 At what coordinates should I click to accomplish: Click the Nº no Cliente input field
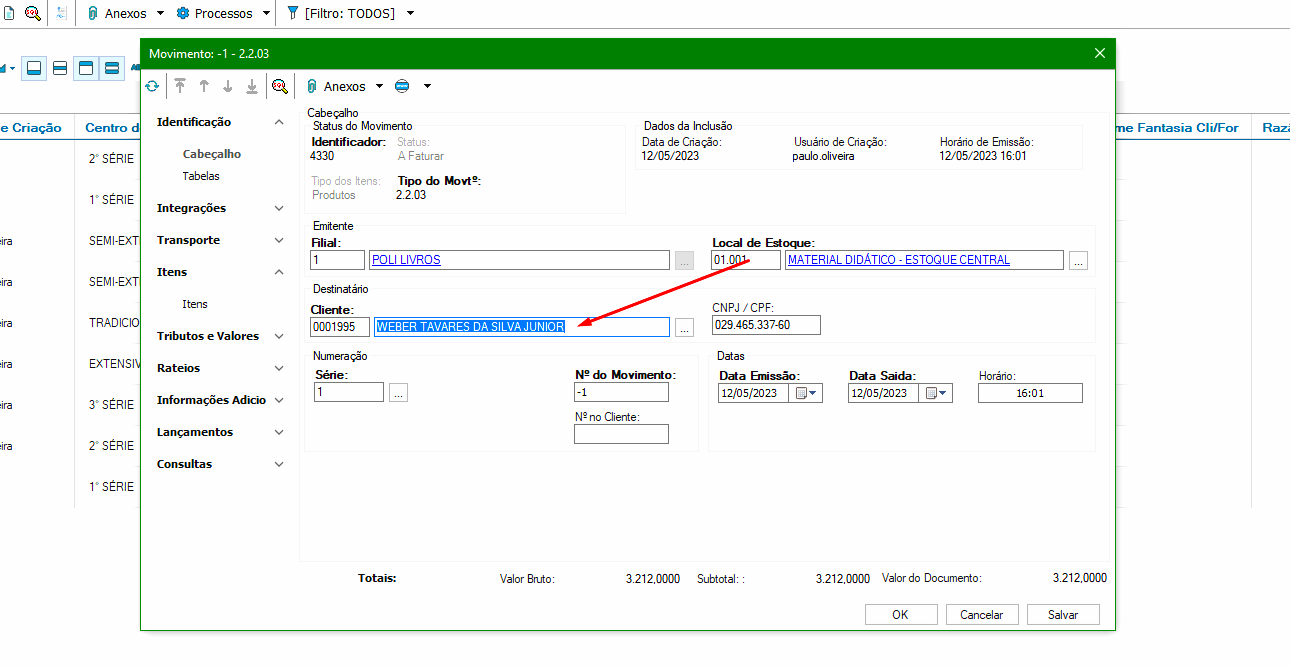621,434
